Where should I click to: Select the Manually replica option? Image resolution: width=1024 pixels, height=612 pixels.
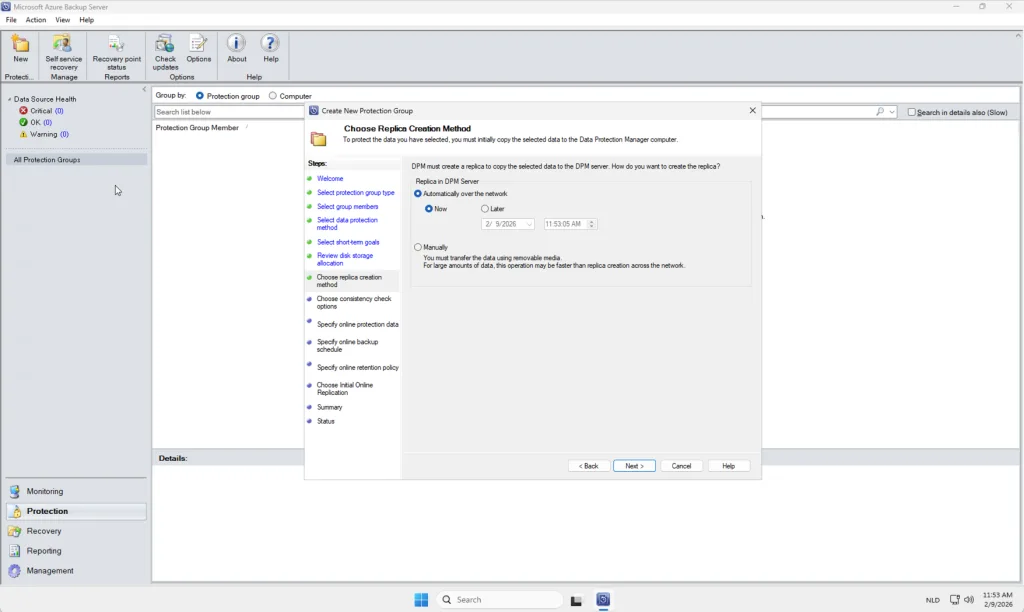coord(419,247)
